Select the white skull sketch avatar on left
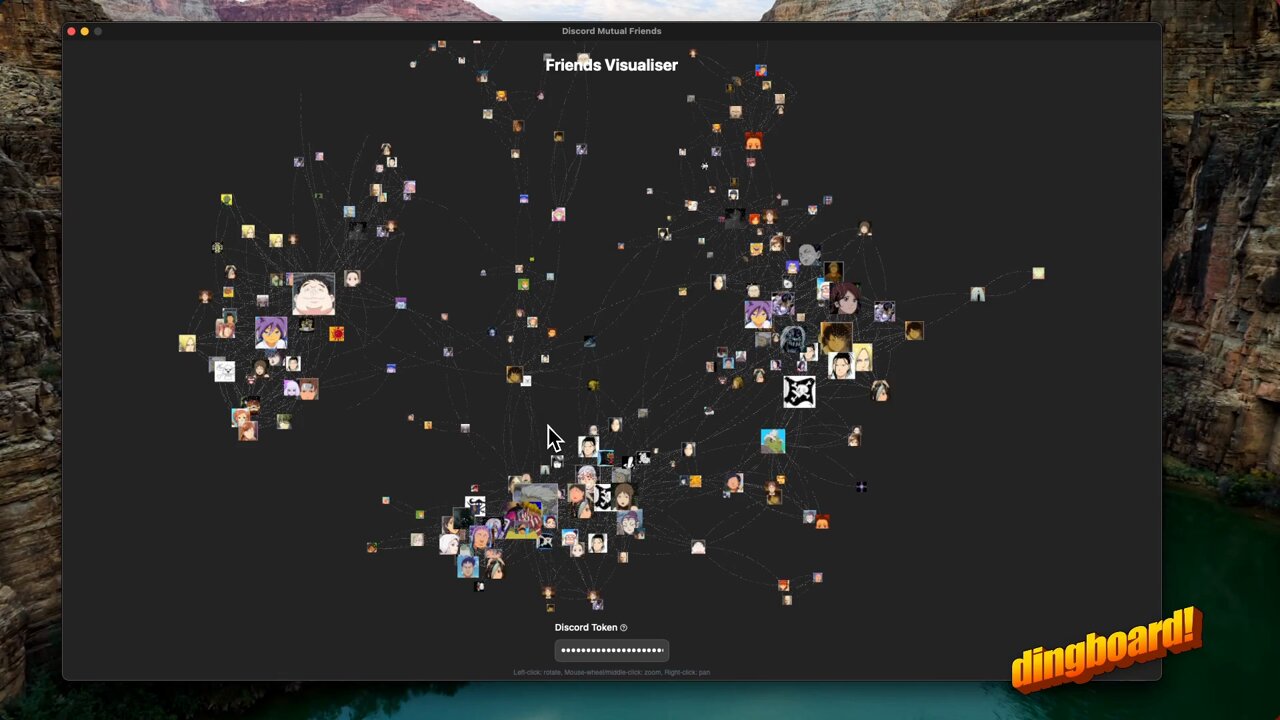This screenshot has height=720, width=1280. click(225, 371)
